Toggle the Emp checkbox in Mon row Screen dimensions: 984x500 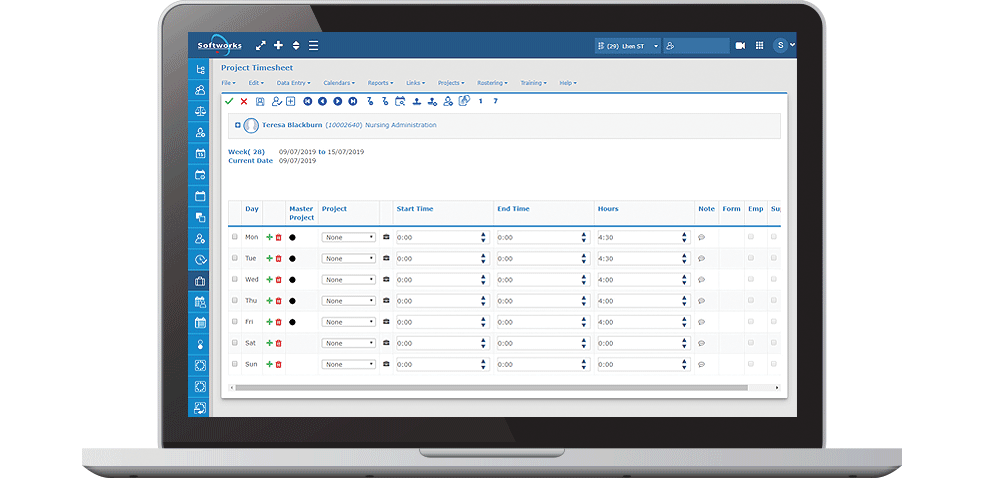click(751, 237)
